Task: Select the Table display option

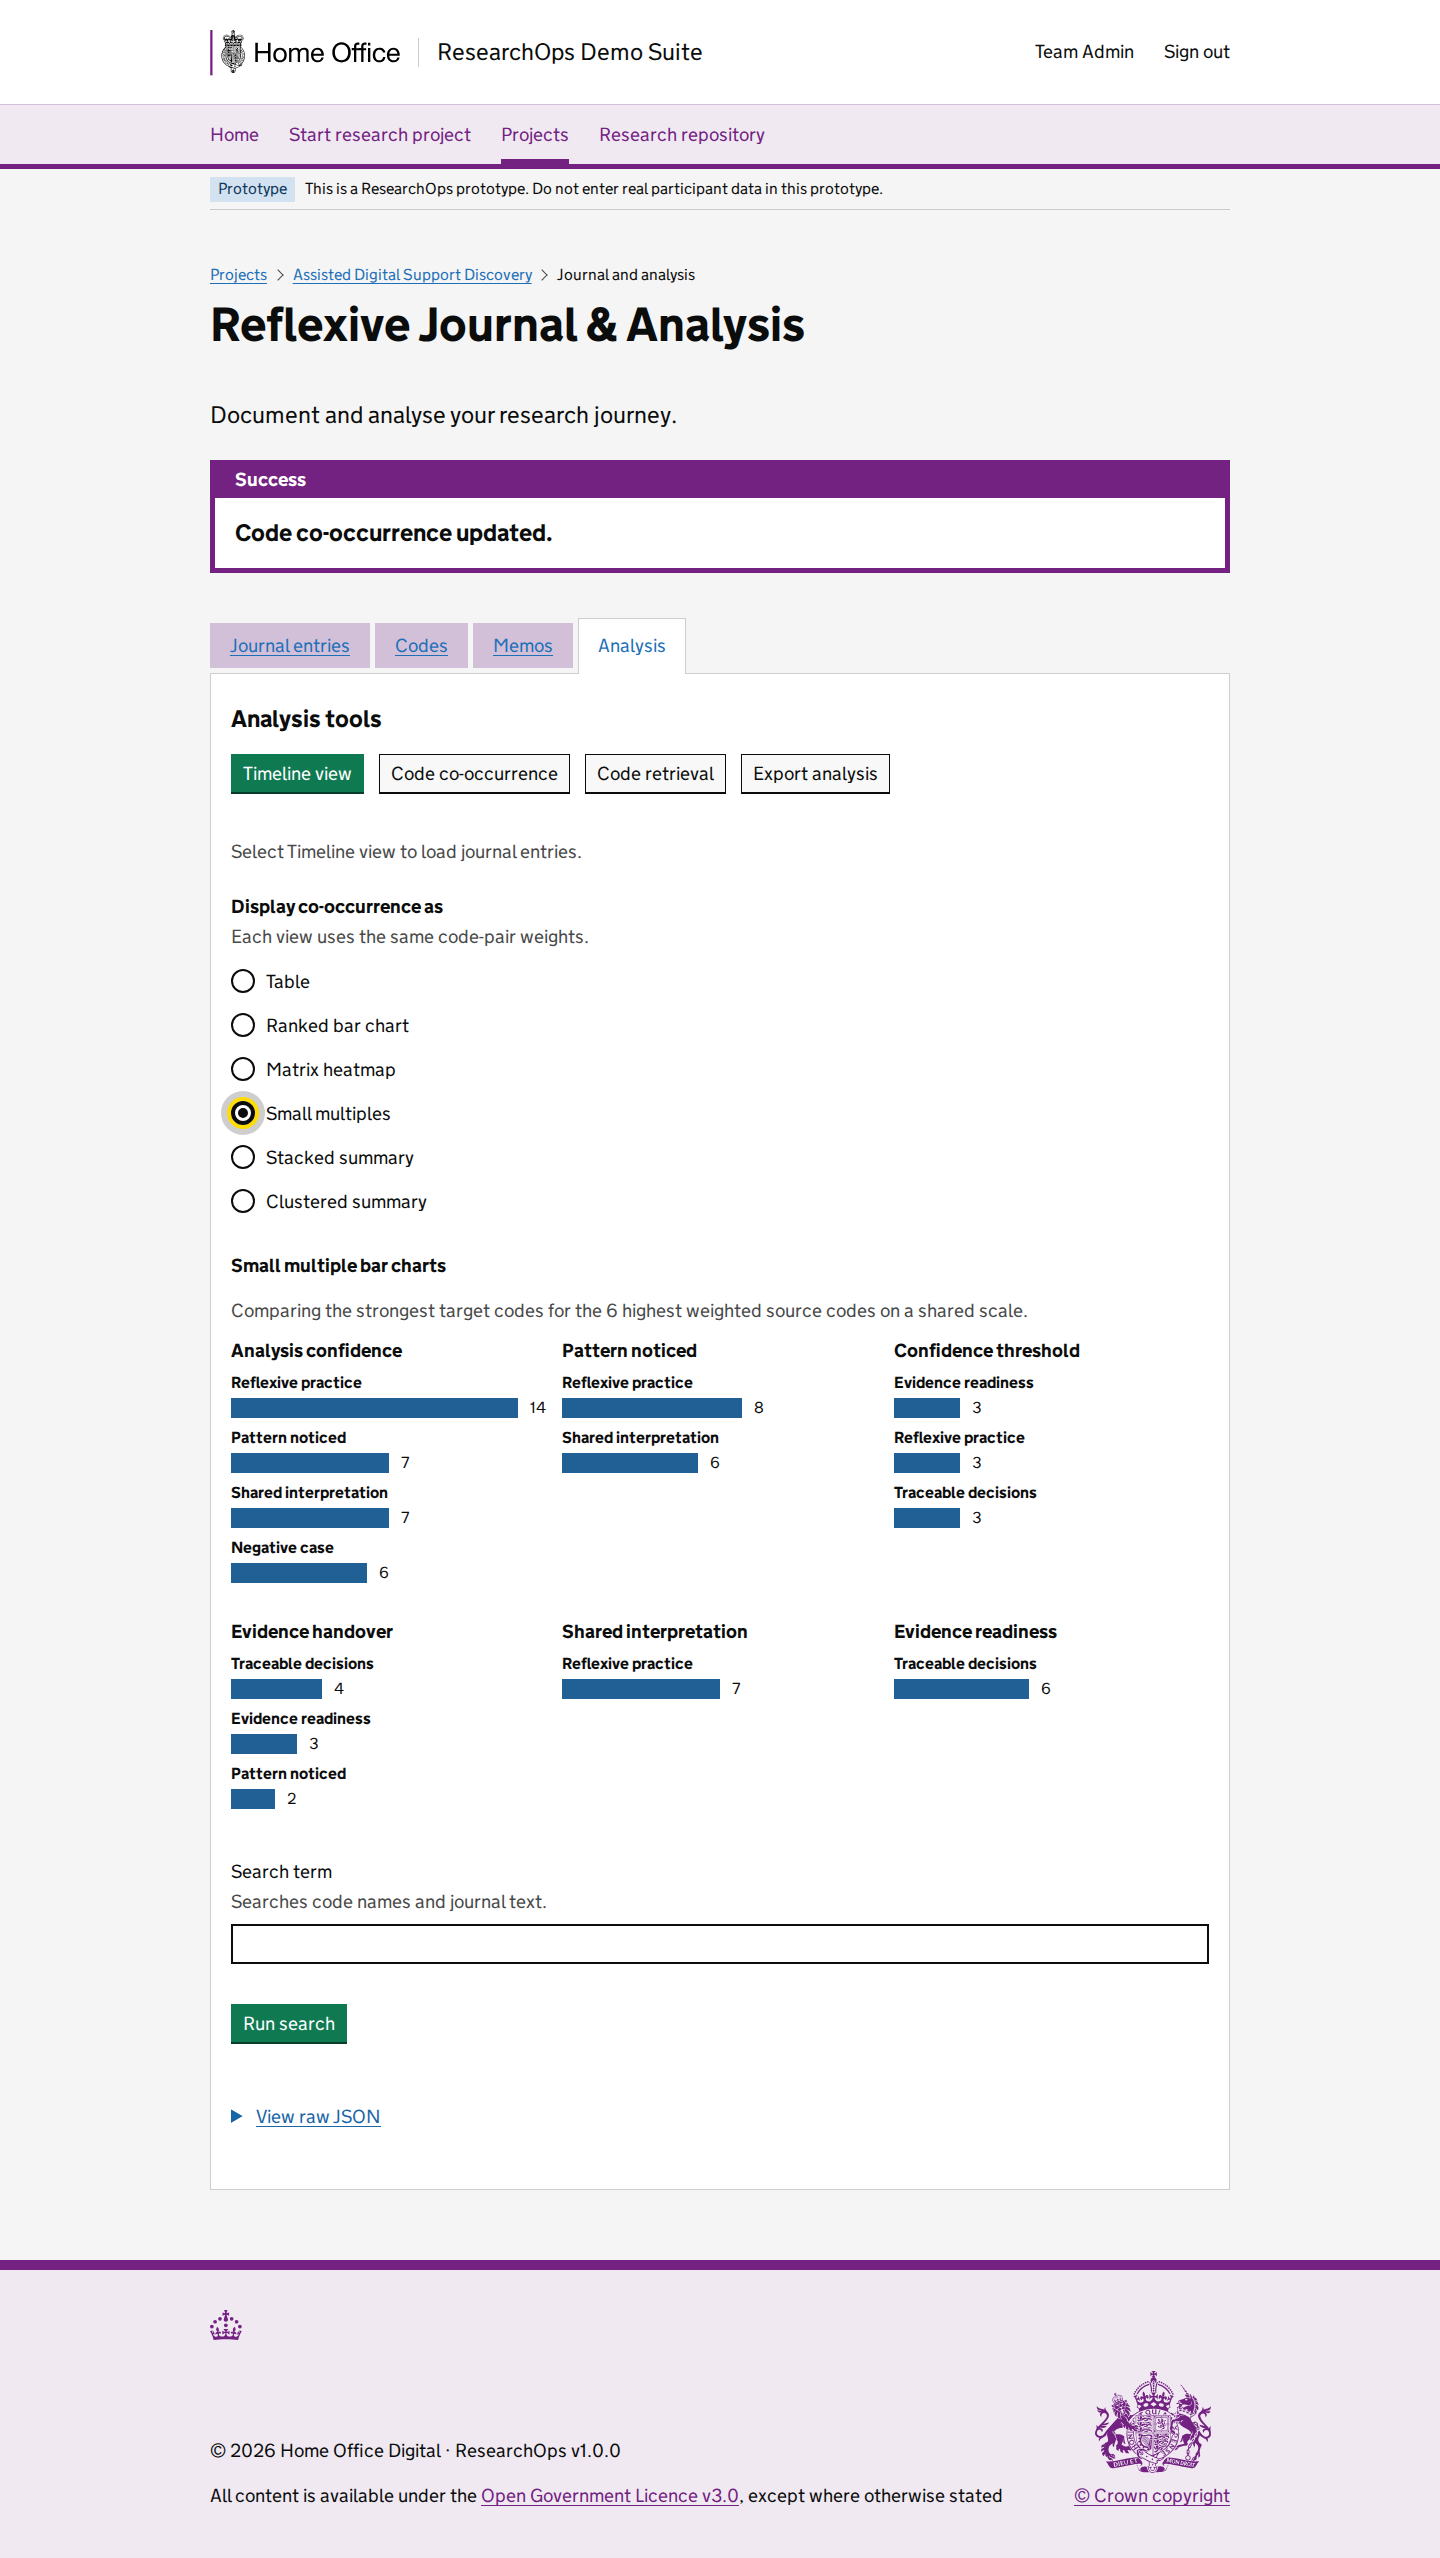Action: 243,981
